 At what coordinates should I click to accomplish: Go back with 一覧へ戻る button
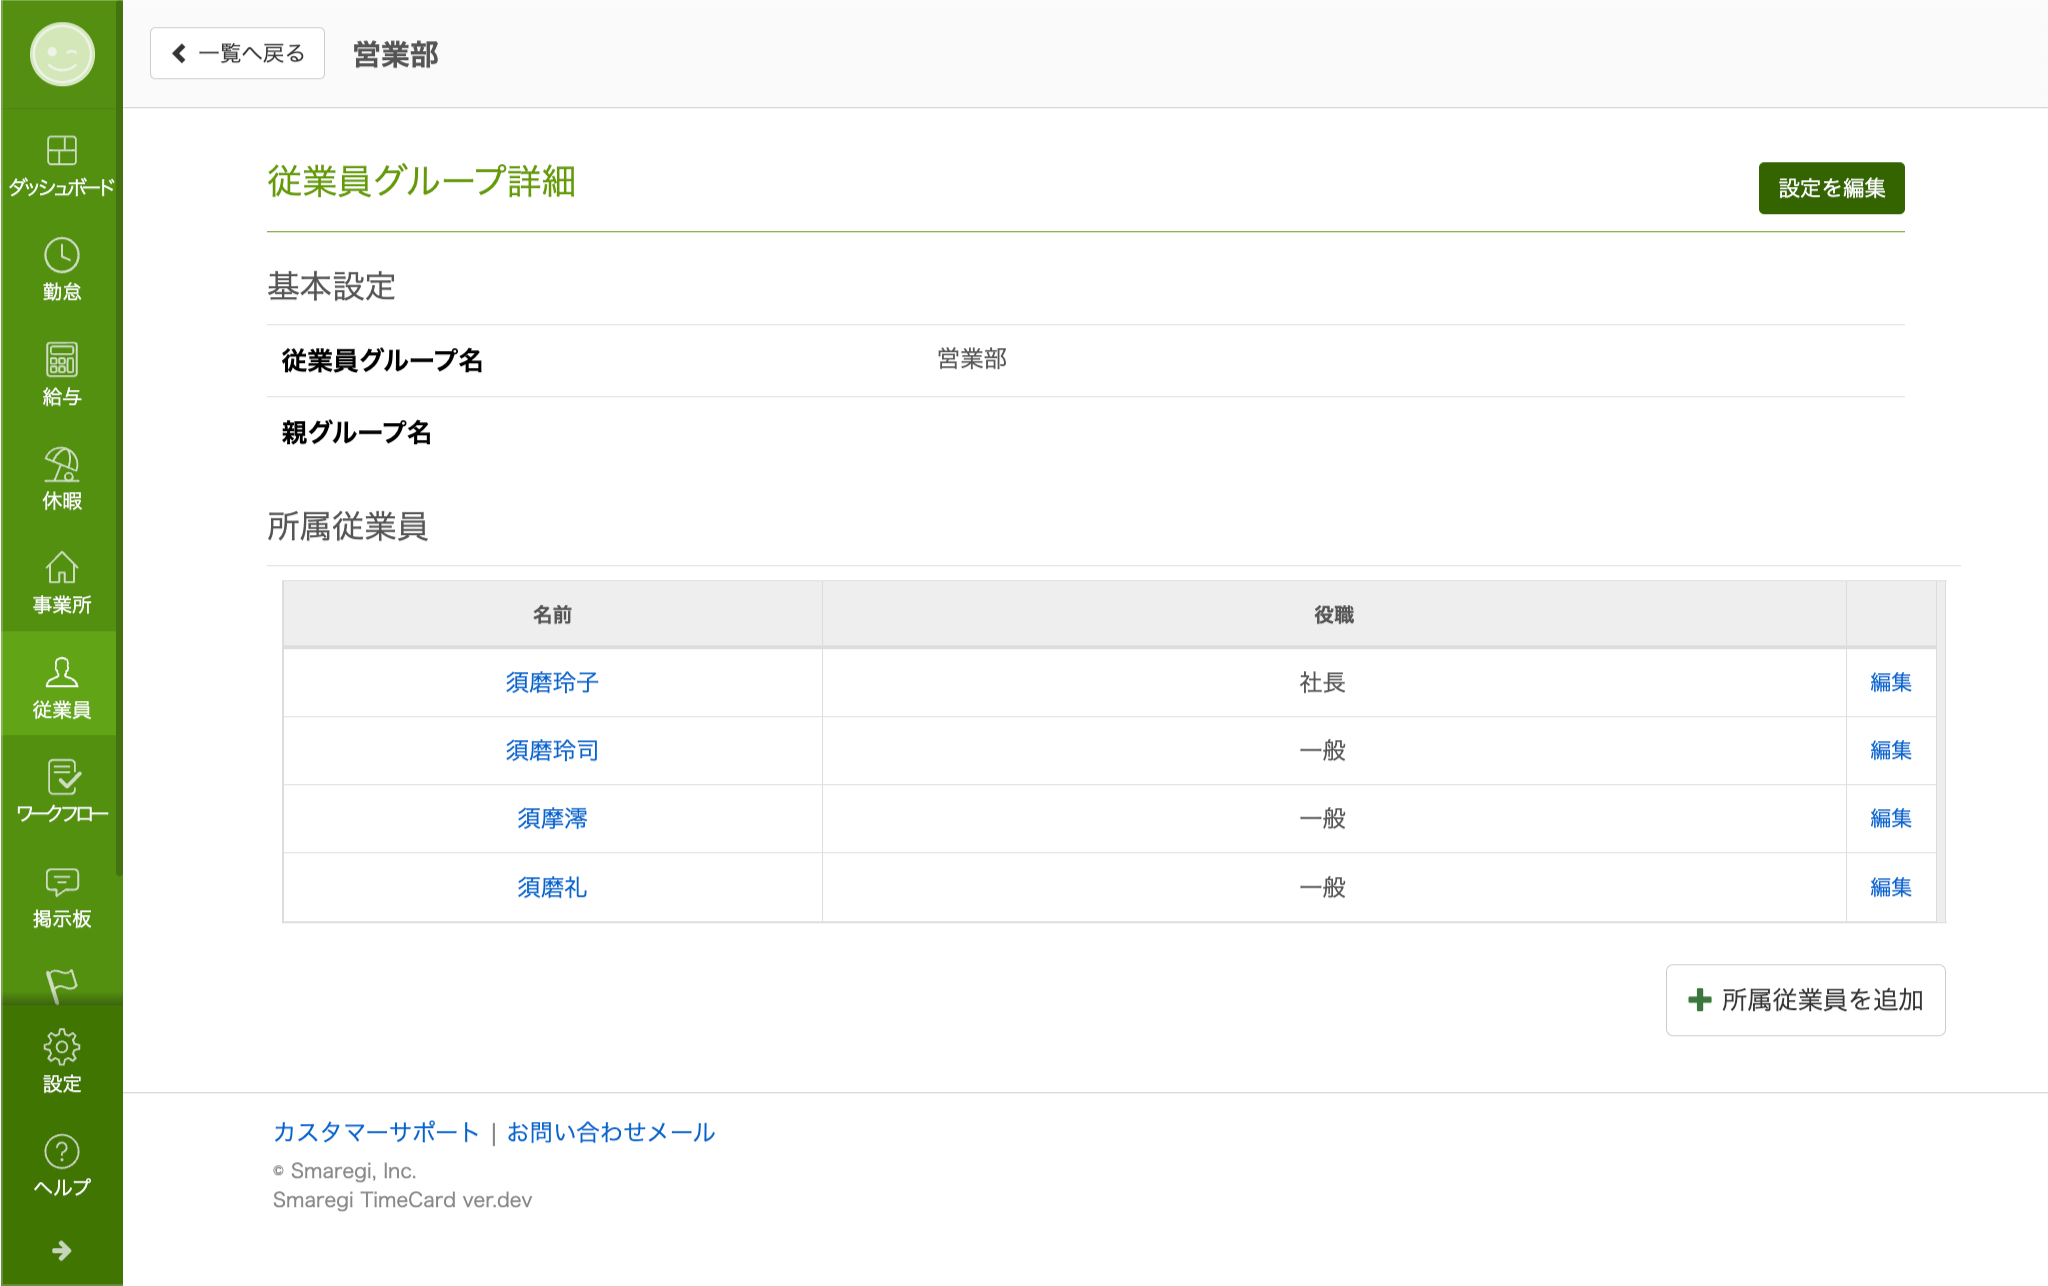(237, 53)
